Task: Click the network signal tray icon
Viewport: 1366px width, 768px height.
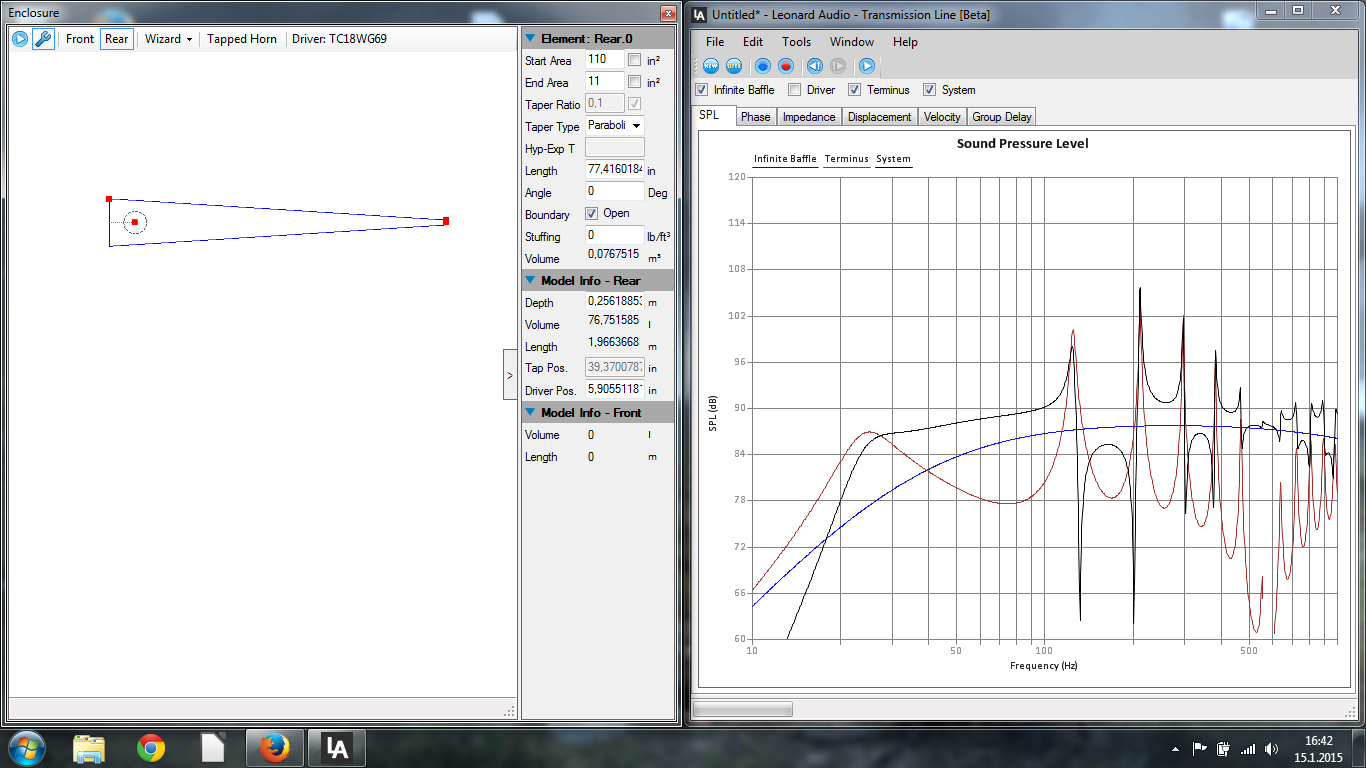Action: [x=1247, y=748]
